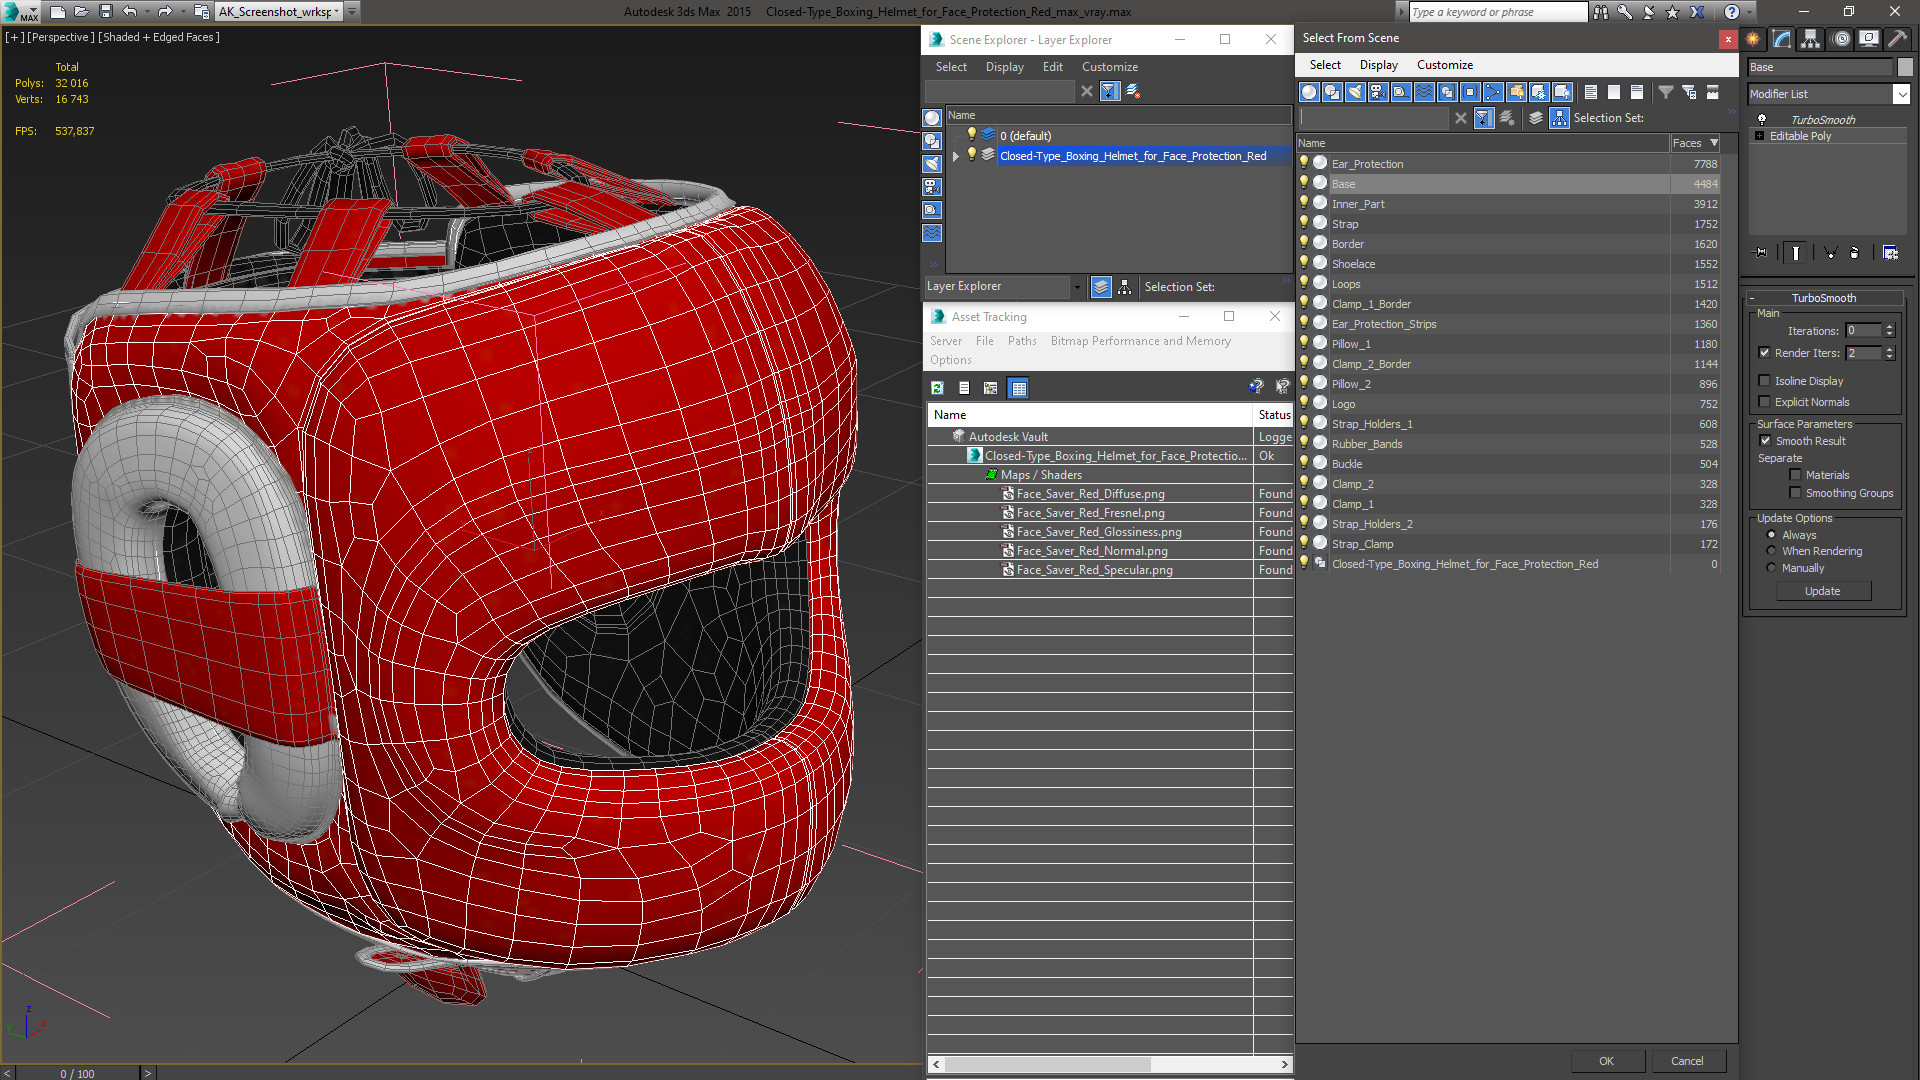Enable Separate by Materials checkbox
Viewport: 1920px width, 1080px height.
pos(1796,475)
